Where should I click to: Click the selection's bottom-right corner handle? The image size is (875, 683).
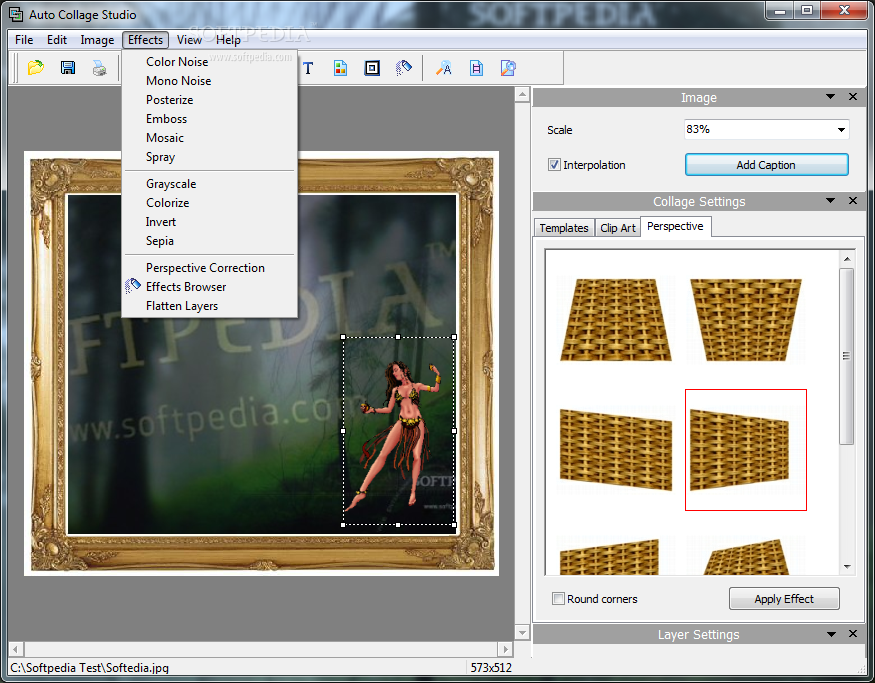coord(454,525)
